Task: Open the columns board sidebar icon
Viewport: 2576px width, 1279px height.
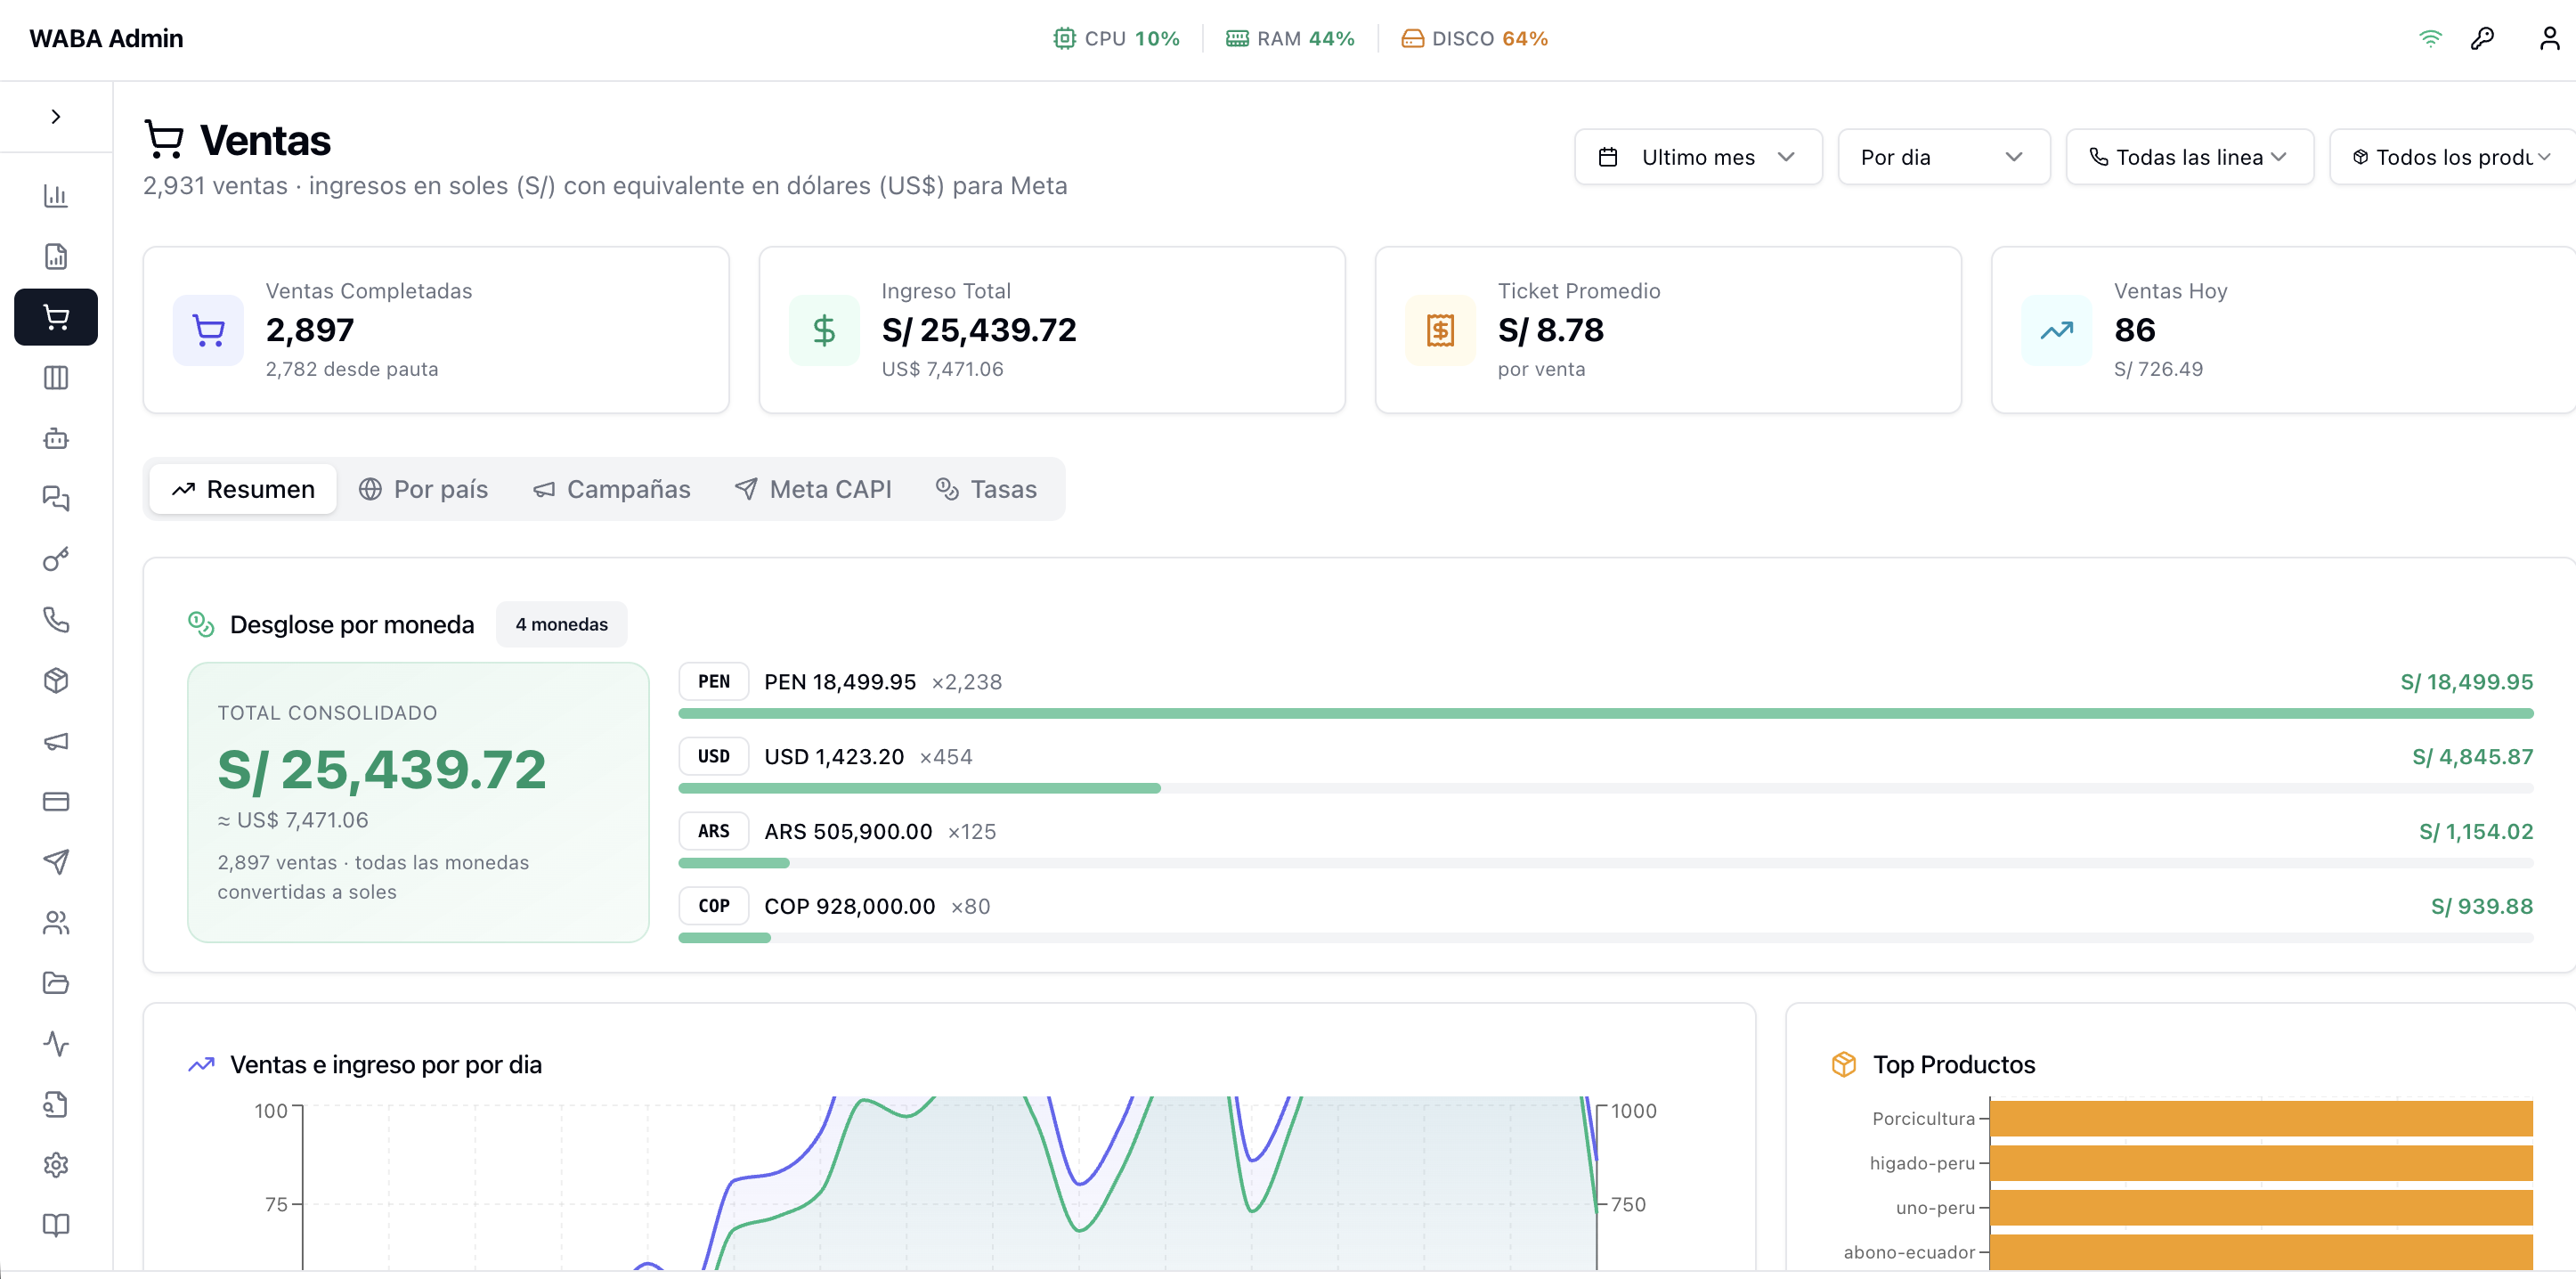Action: click(56, 378)
